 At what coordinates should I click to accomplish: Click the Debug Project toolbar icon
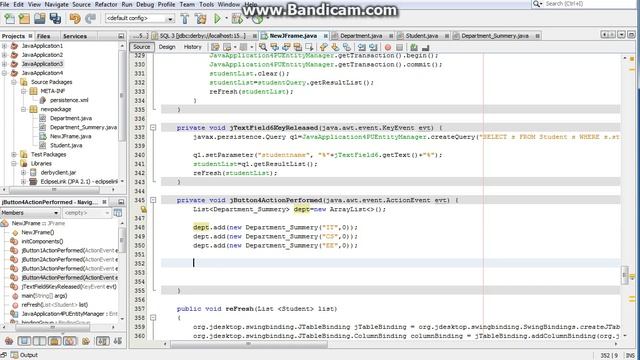(x=237, y=18)
